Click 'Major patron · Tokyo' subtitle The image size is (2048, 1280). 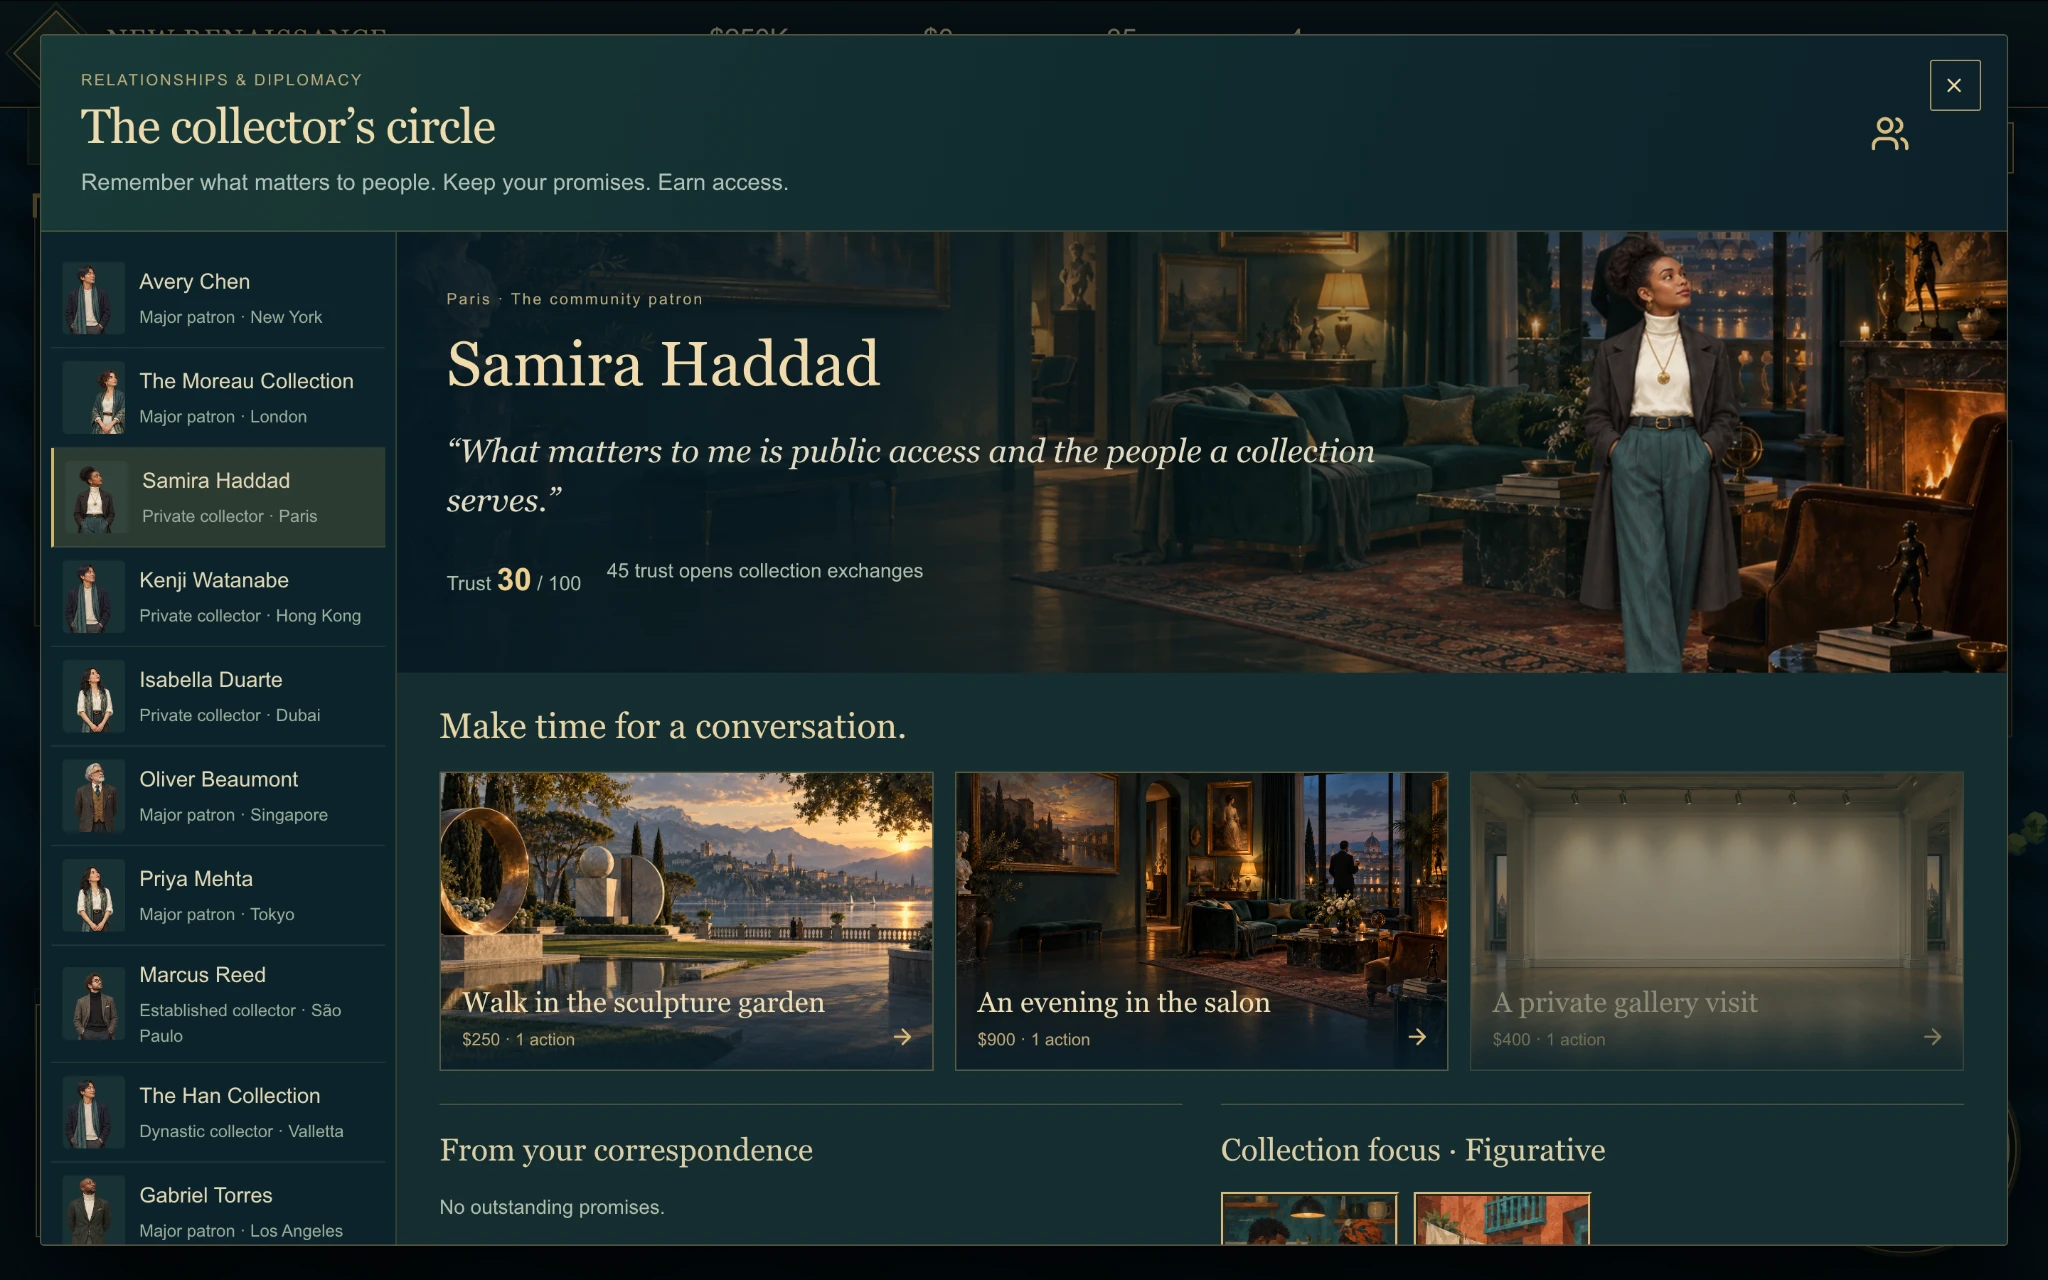click(216, 914)
